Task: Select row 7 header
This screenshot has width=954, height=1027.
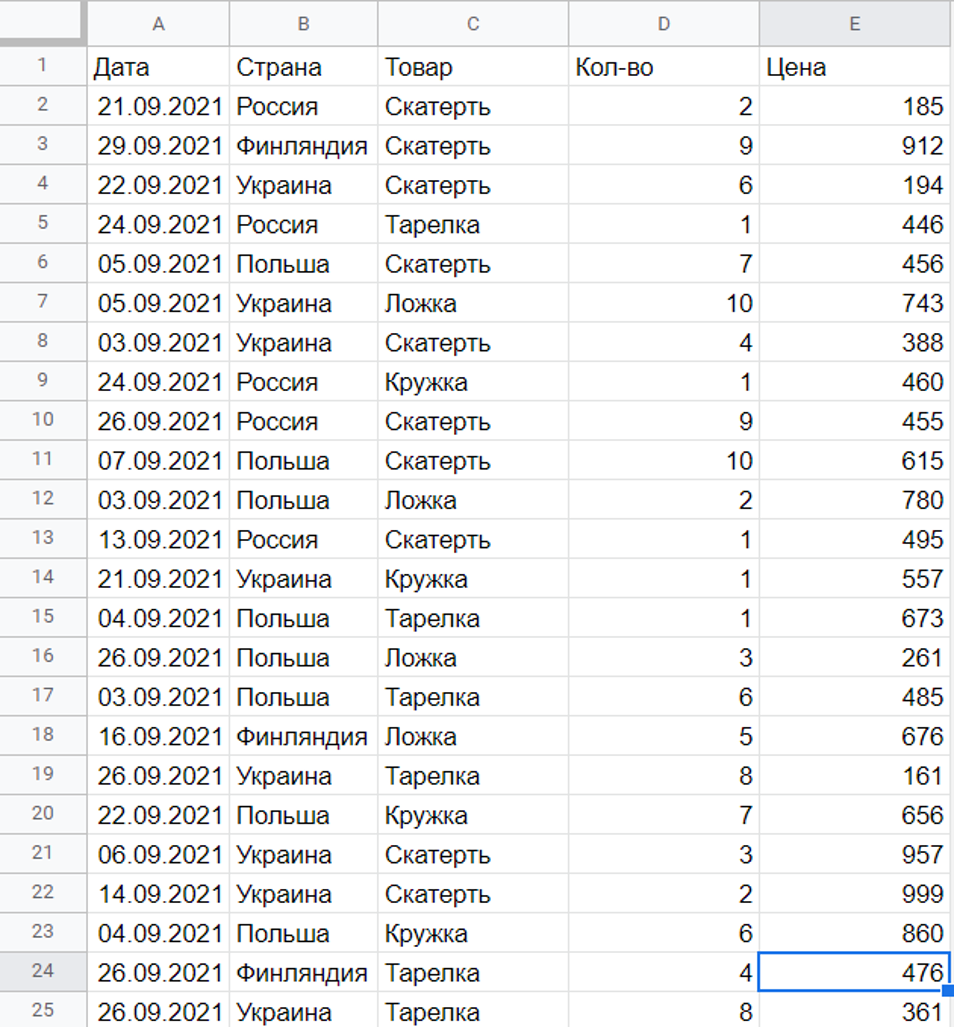Action: coord(43,302)
